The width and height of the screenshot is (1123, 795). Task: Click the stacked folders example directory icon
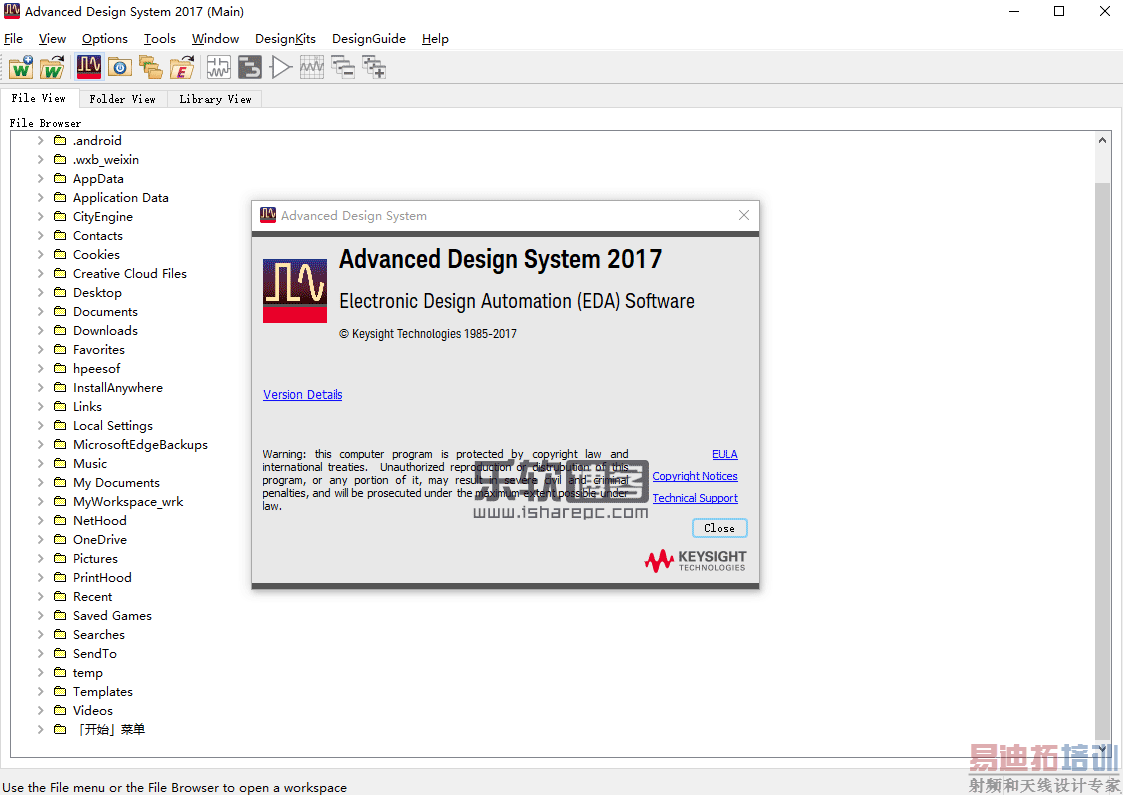[x=150, y=67]
